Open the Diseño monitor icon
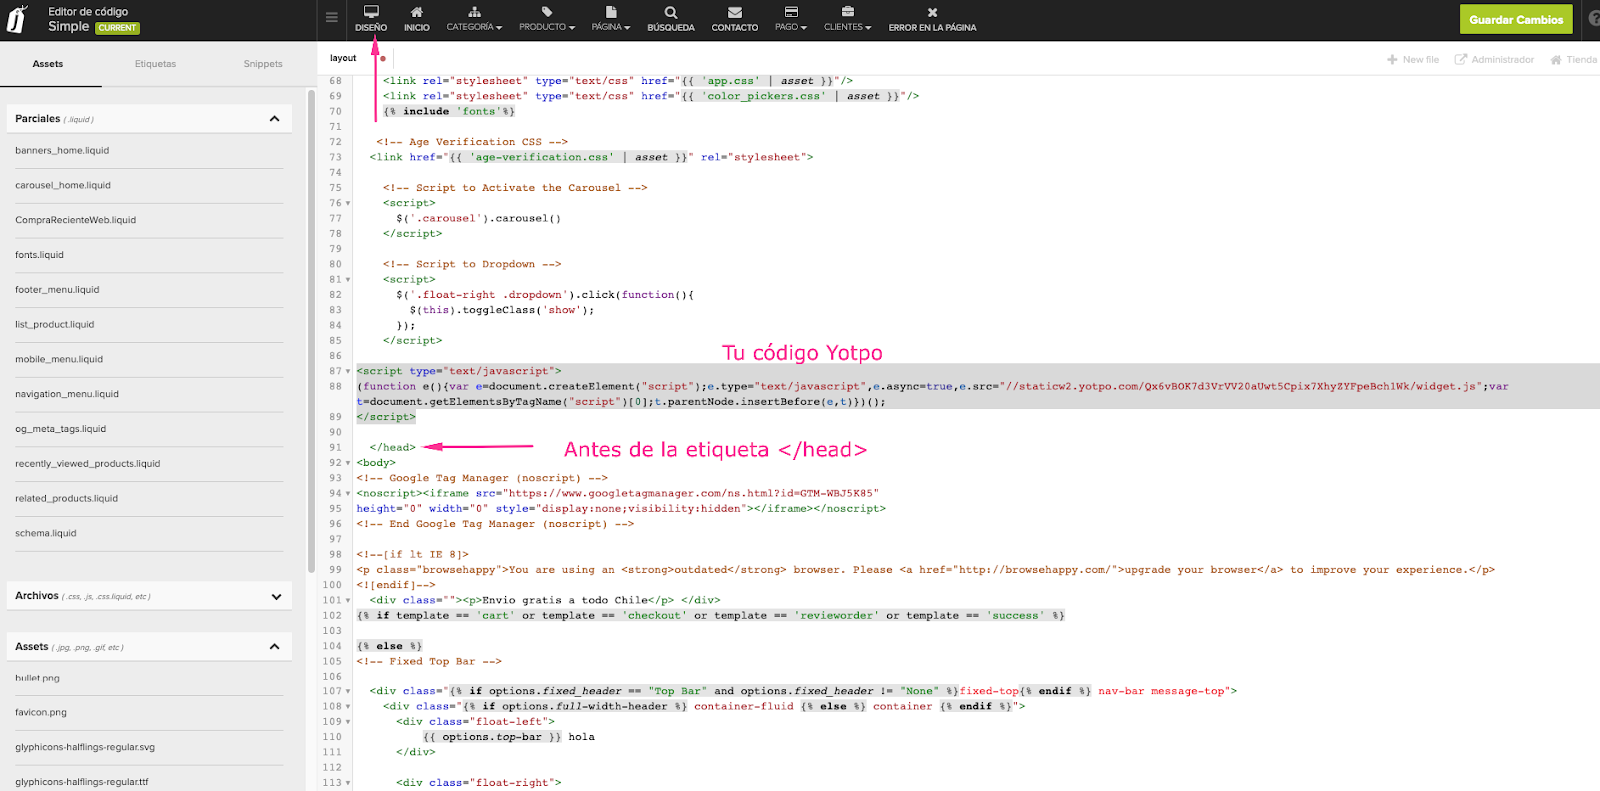This screenshot has width=1600, height=791. coord(371,12)
